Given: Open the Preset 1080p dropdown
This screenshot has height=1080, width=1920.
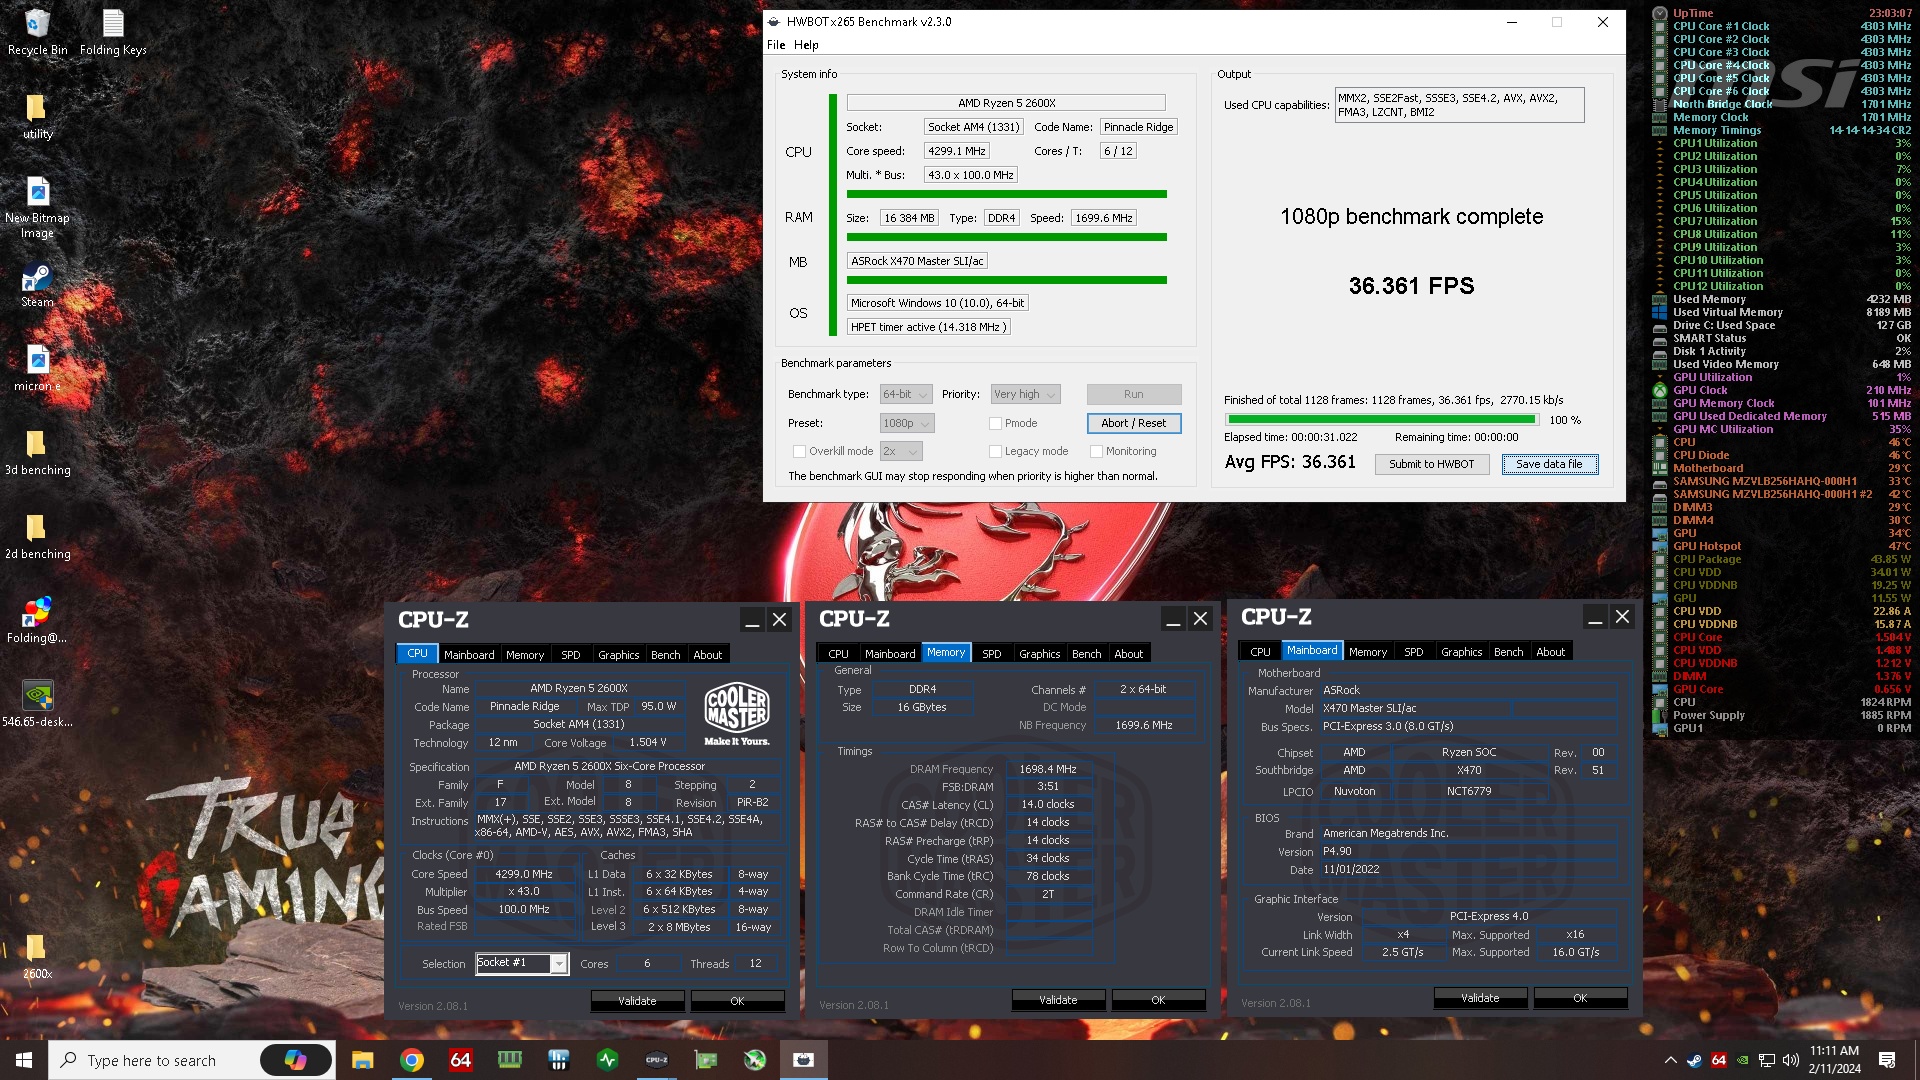Looking at the screenshot, I should pos(907,423).
